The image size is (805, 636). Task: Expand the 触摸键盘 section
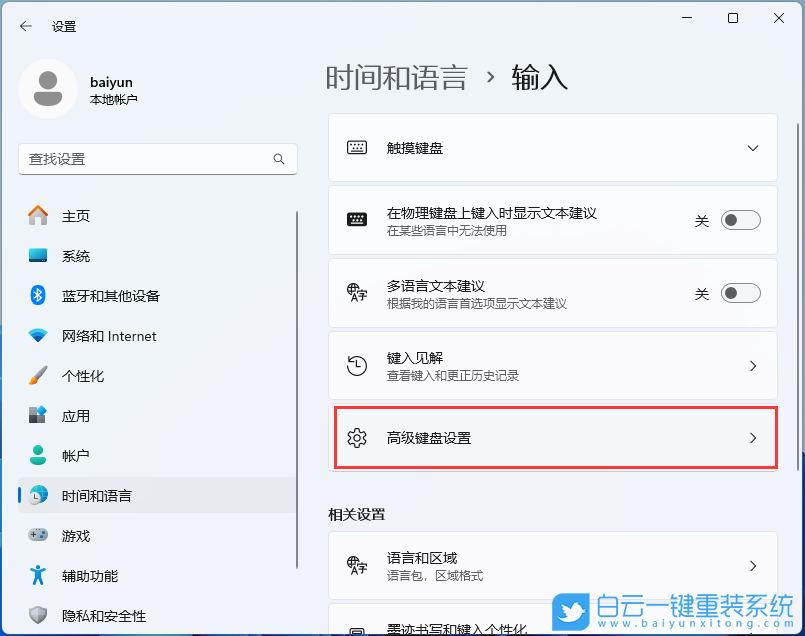pos(752,148)
